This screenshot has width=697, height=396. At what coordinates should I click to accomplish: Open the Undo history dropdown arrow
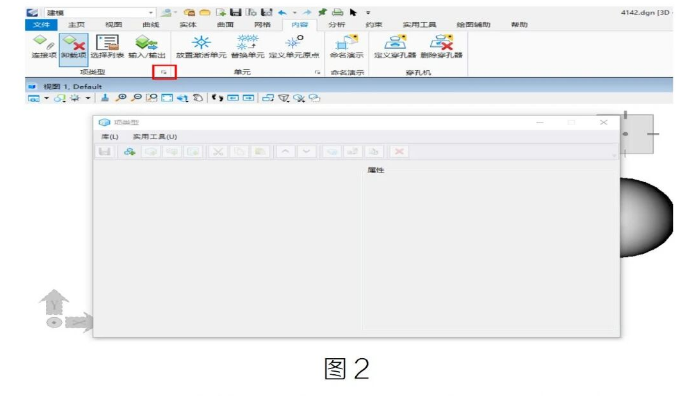click(294, 12)
